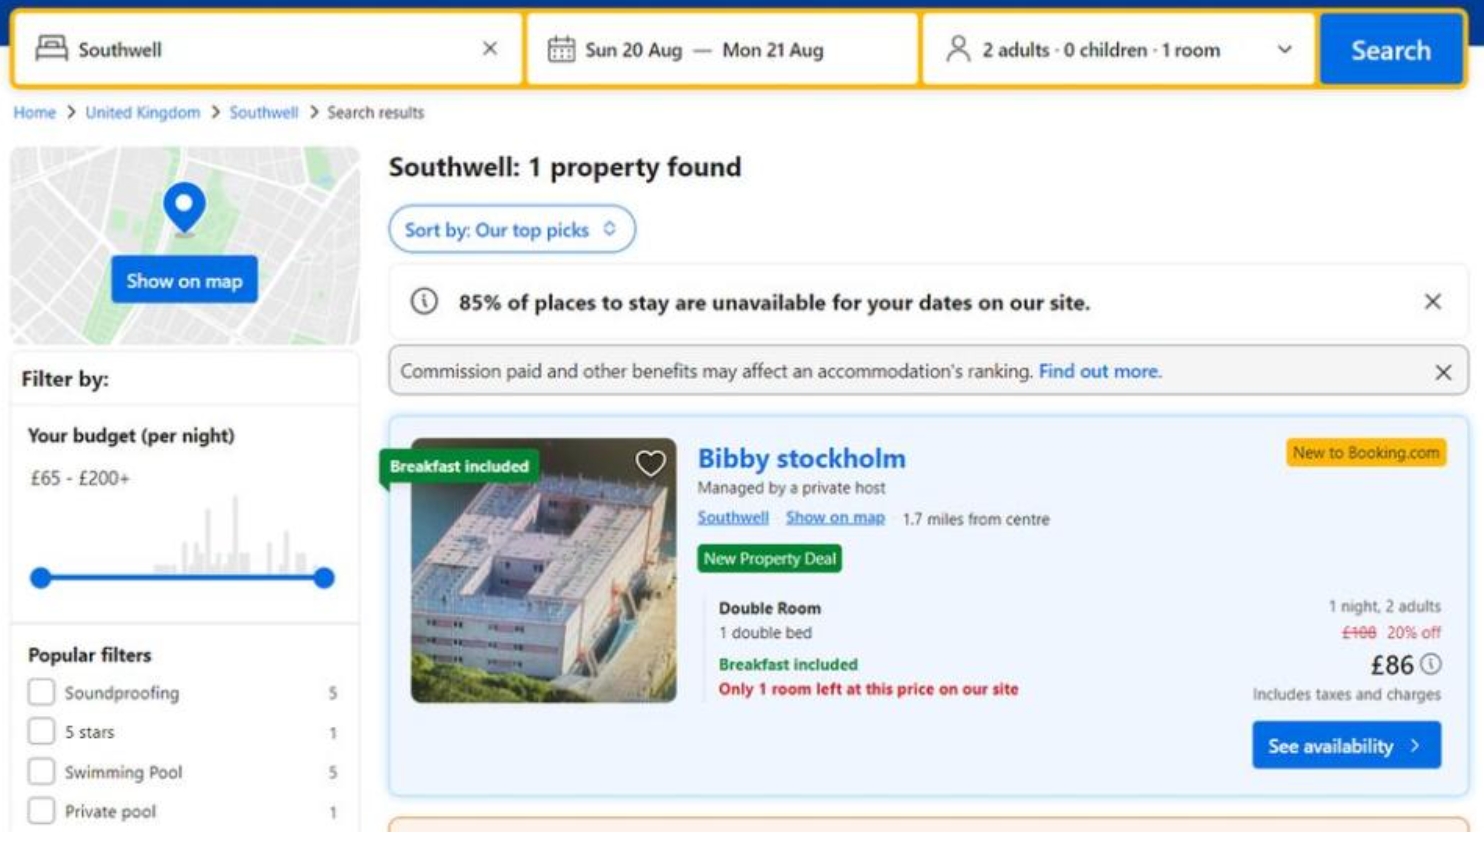Navigate to Home in the breadcrumb trail
This screenshot has height=844, width=1484.
tap(34, 113)
